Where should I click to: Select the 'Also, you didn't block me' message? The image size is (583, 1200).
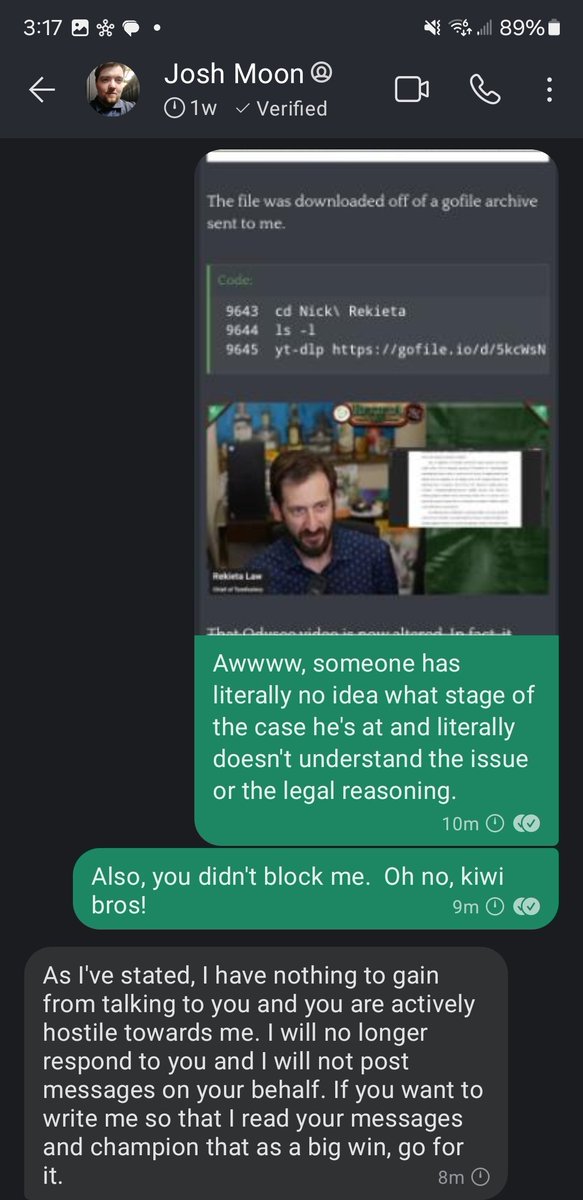316,889
